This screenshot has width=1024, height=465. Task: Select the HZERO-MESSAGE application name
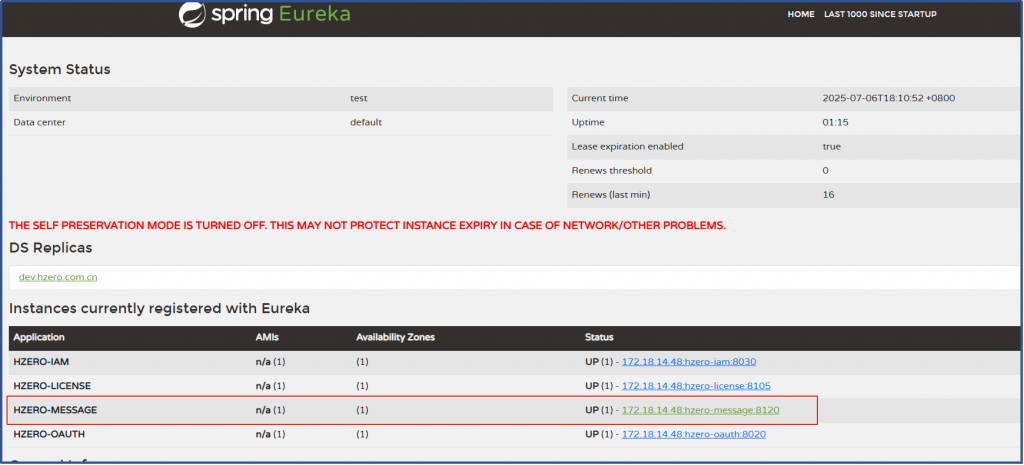pyautogui.click(x=55, y=410)
